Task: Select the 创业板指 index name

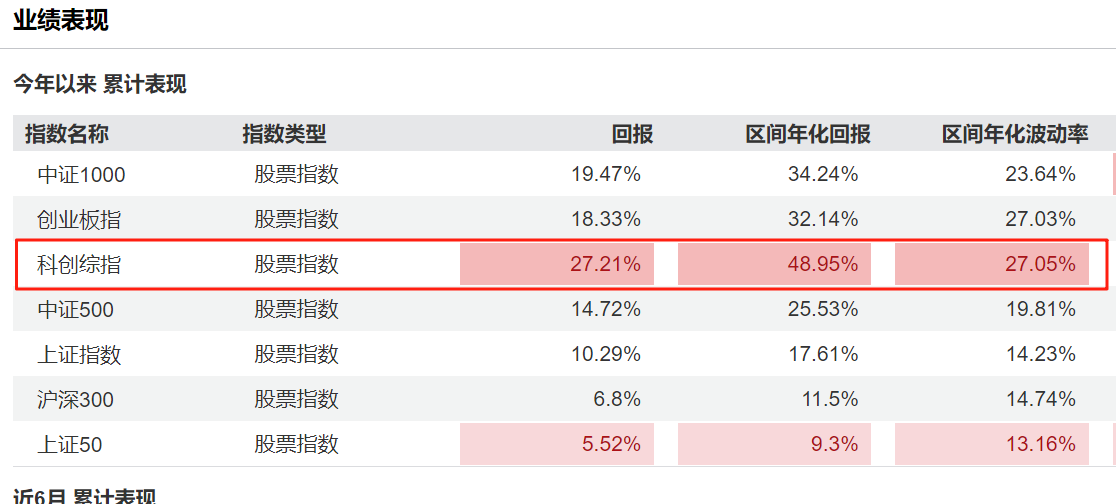Action: [79, 220]
